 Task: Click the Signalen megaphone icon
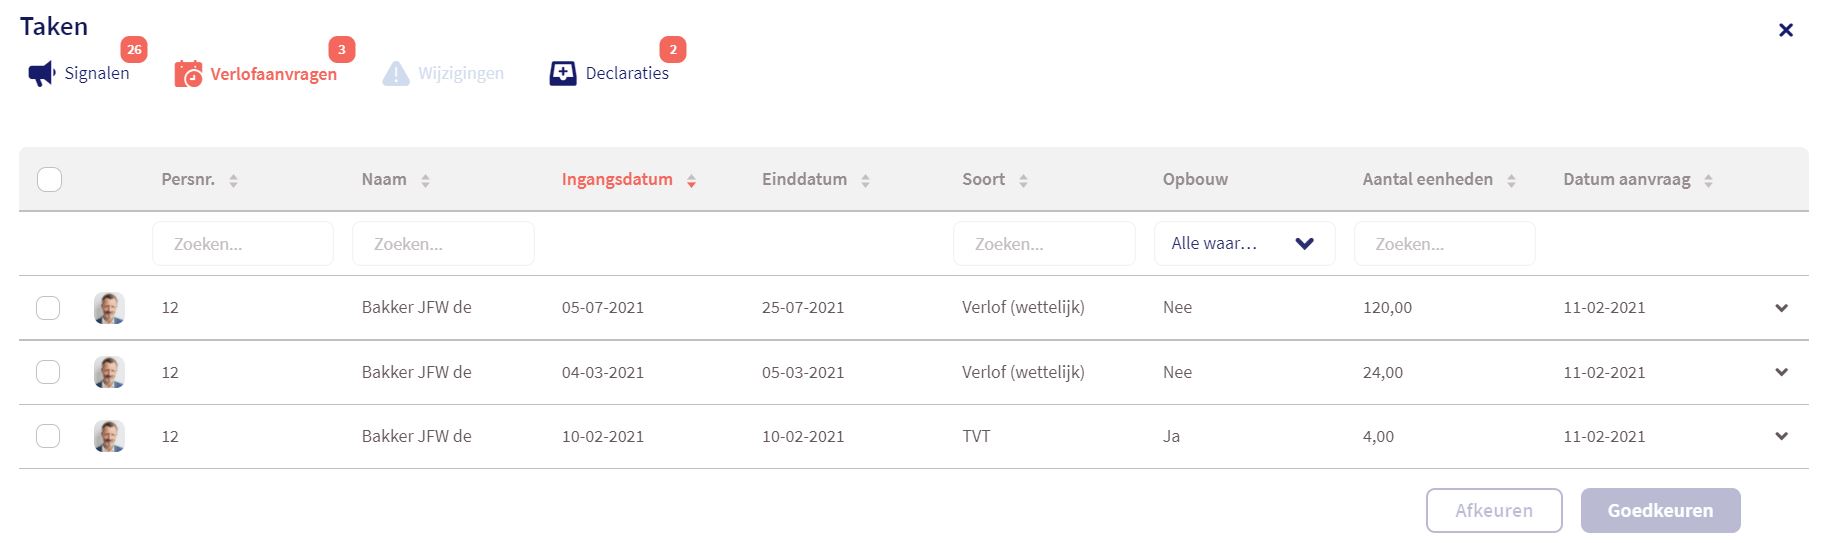(x=41, y=74)
